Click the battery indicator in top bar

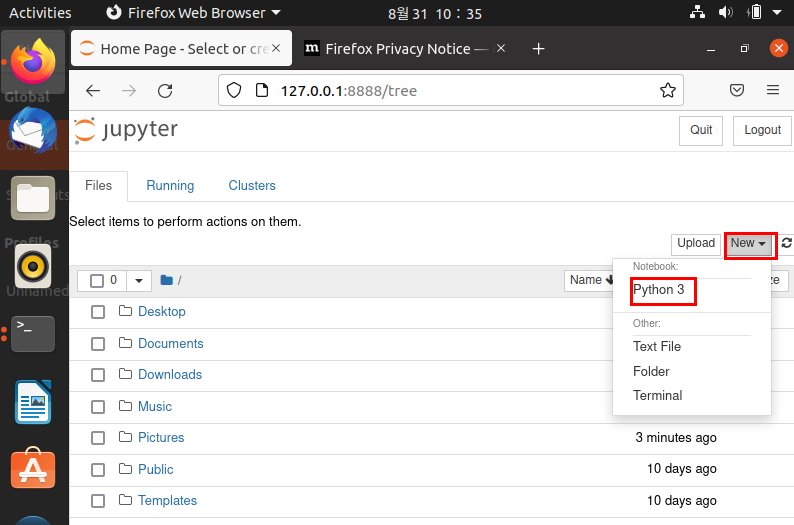[754, 12]
